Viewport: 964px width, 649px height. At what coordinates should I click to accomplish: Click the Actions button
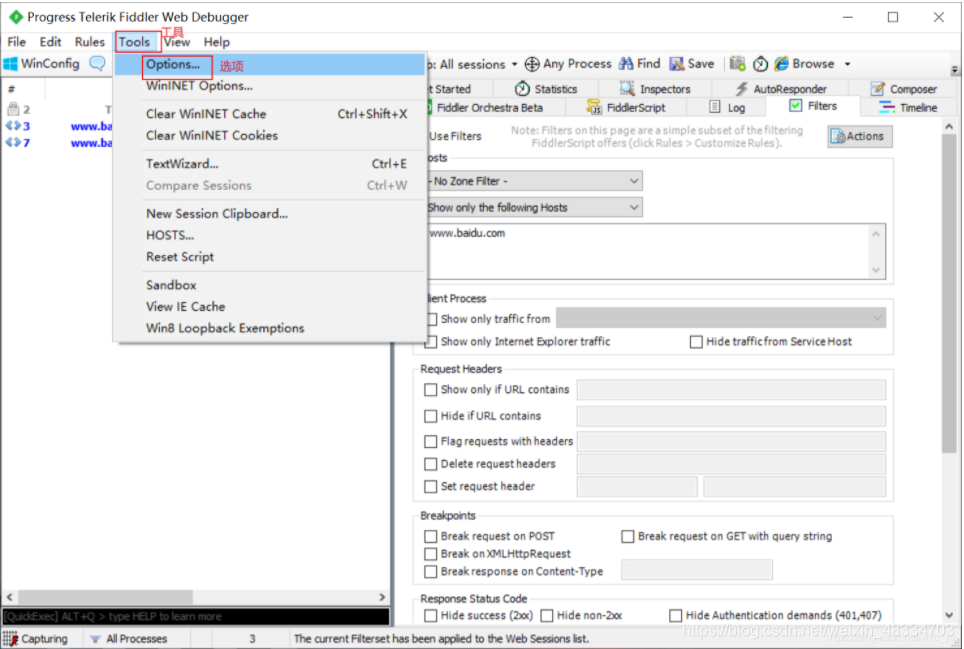pos(859,136)
